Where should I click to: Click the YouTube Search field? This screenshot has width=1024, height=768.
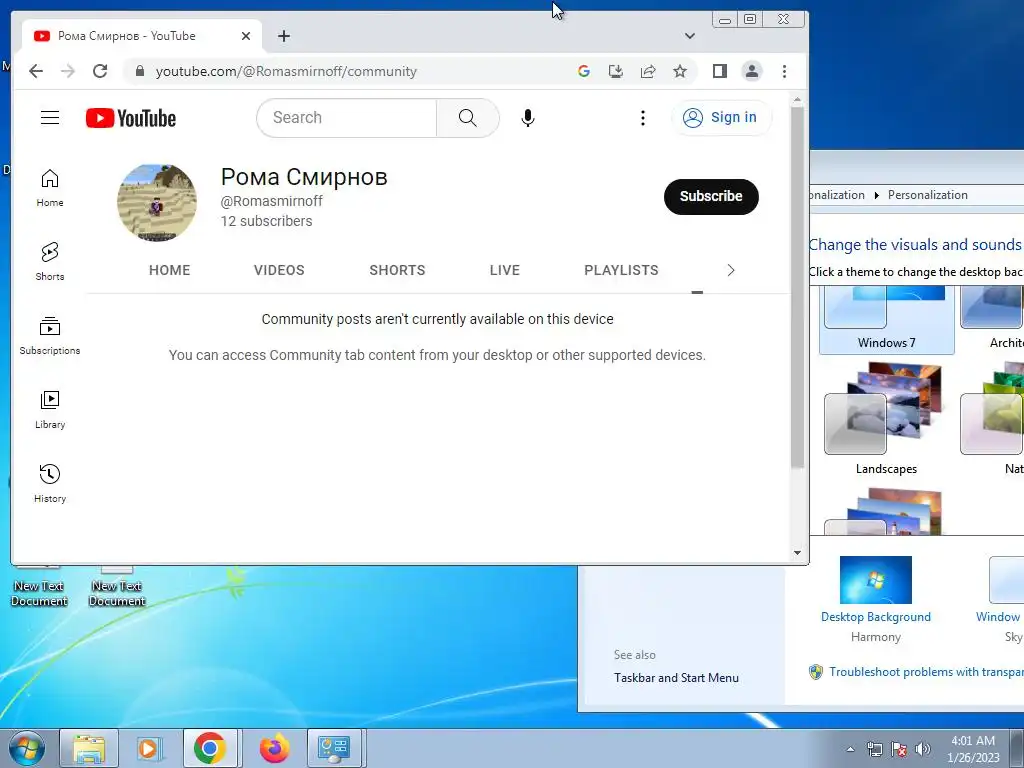[x=347, y=118]
